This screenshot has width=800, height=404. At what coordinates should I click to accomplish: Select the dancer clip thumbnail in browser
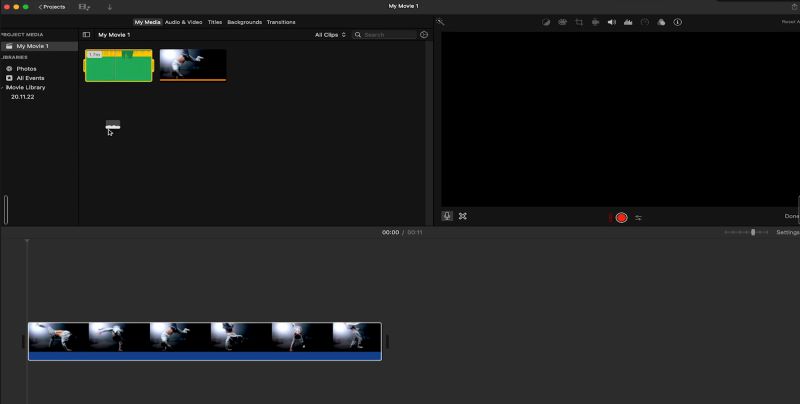pyautogui.click(x=193, y=65)
